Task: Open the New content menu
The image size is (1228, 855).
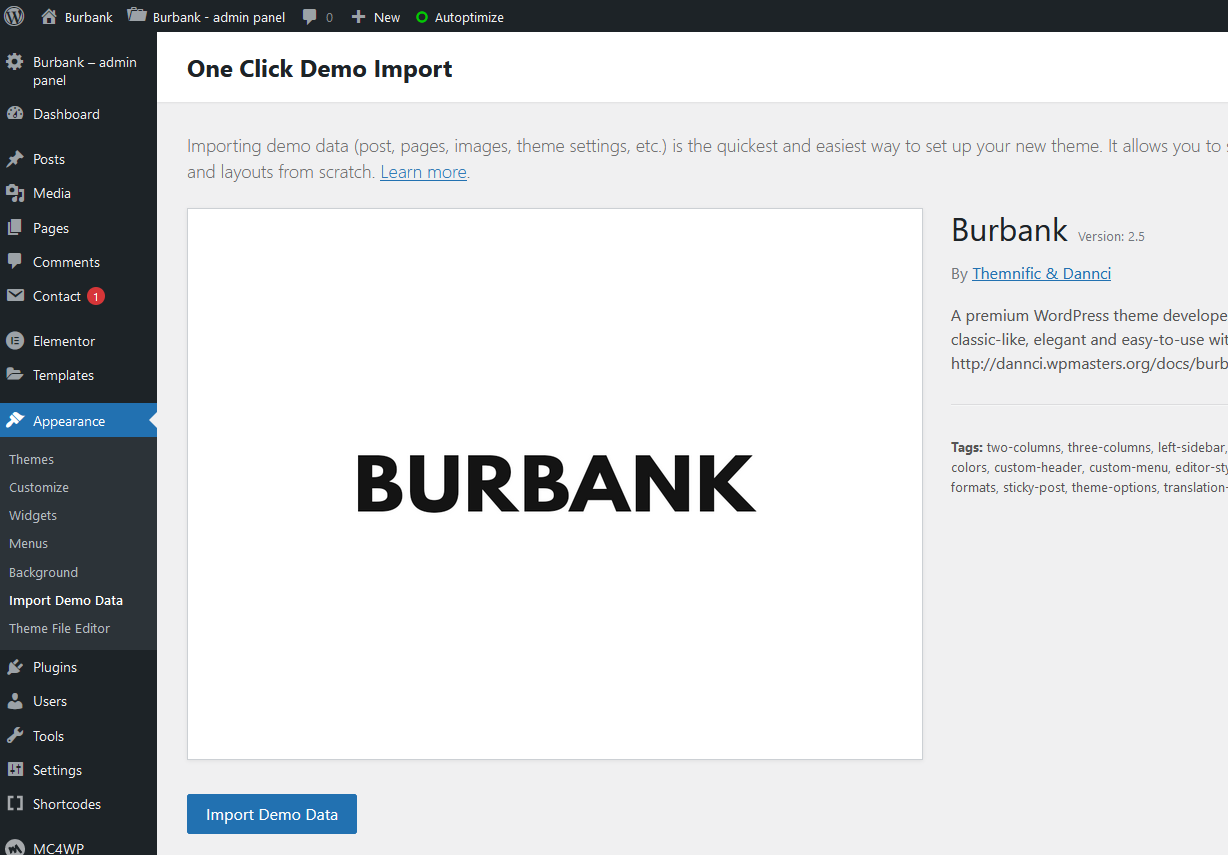Action: click(x=376, y=17)
